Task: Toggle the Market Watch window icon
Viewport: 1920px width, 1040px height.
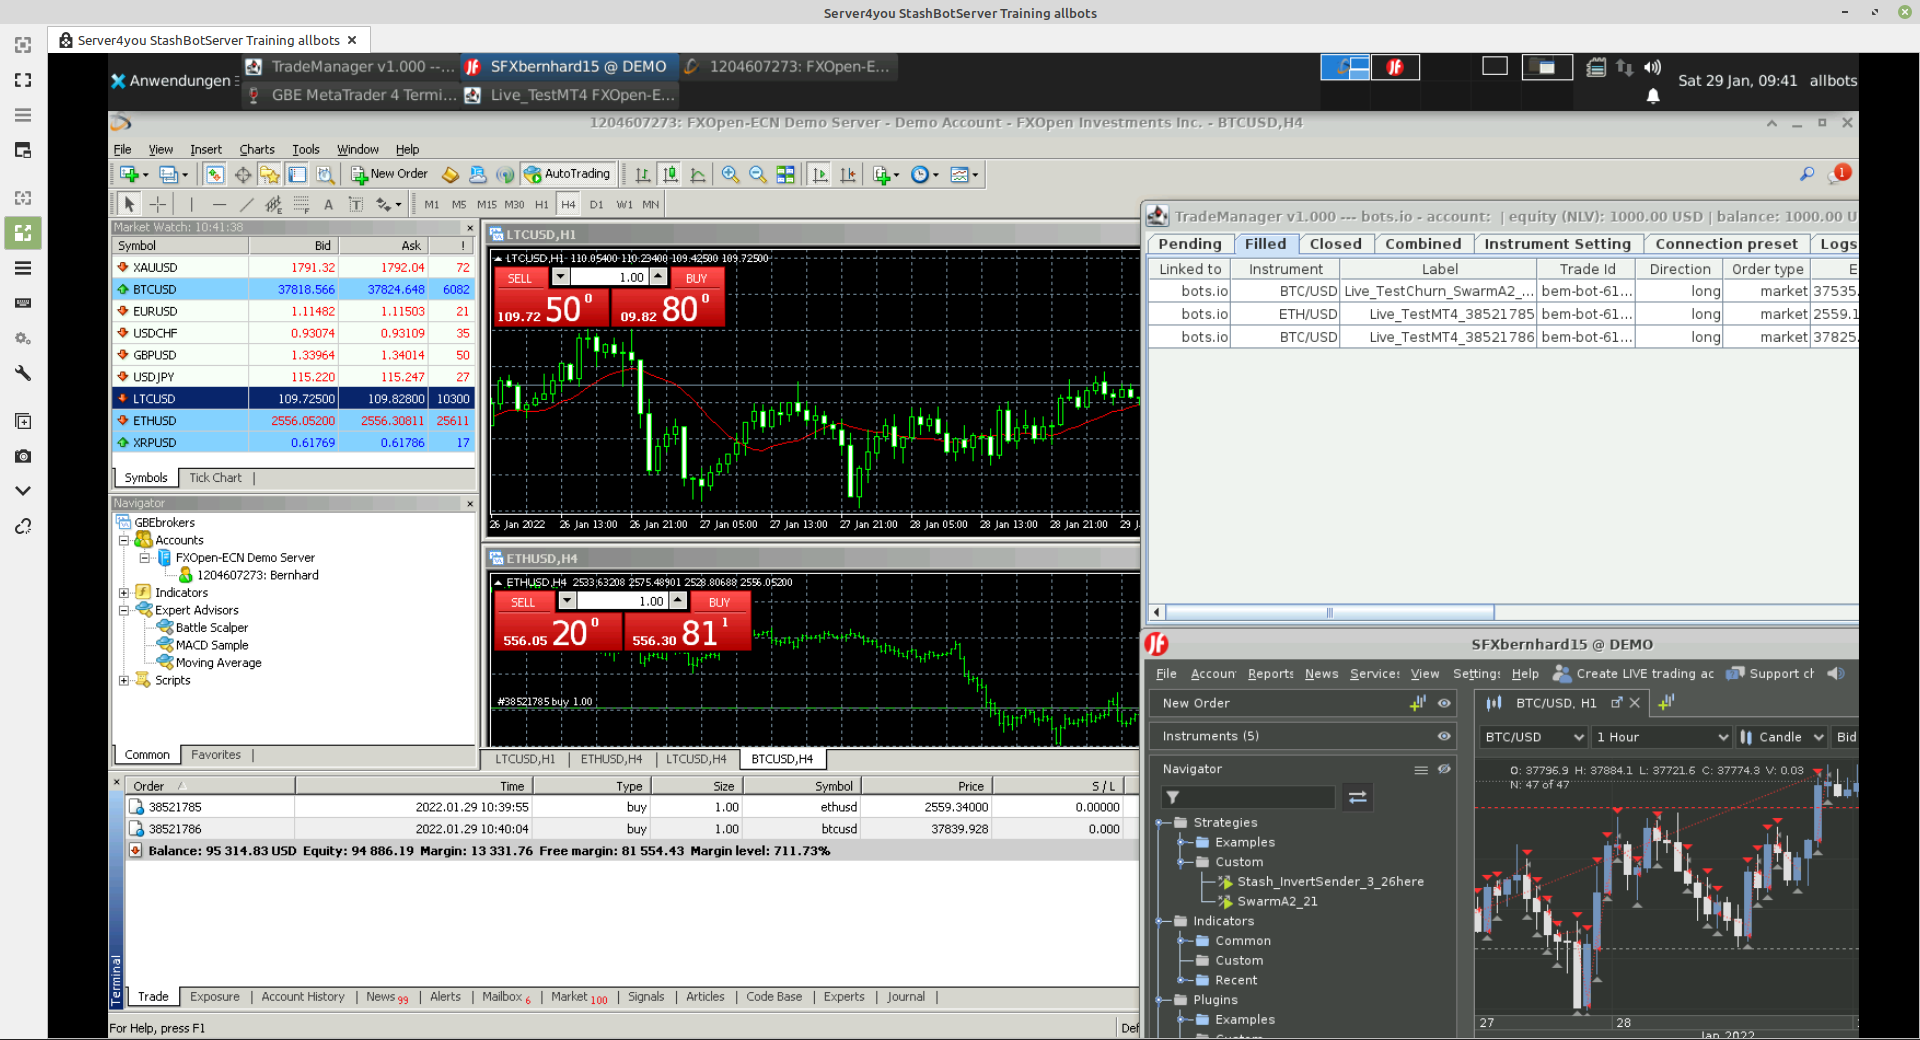Action: (x=215, y=174)
